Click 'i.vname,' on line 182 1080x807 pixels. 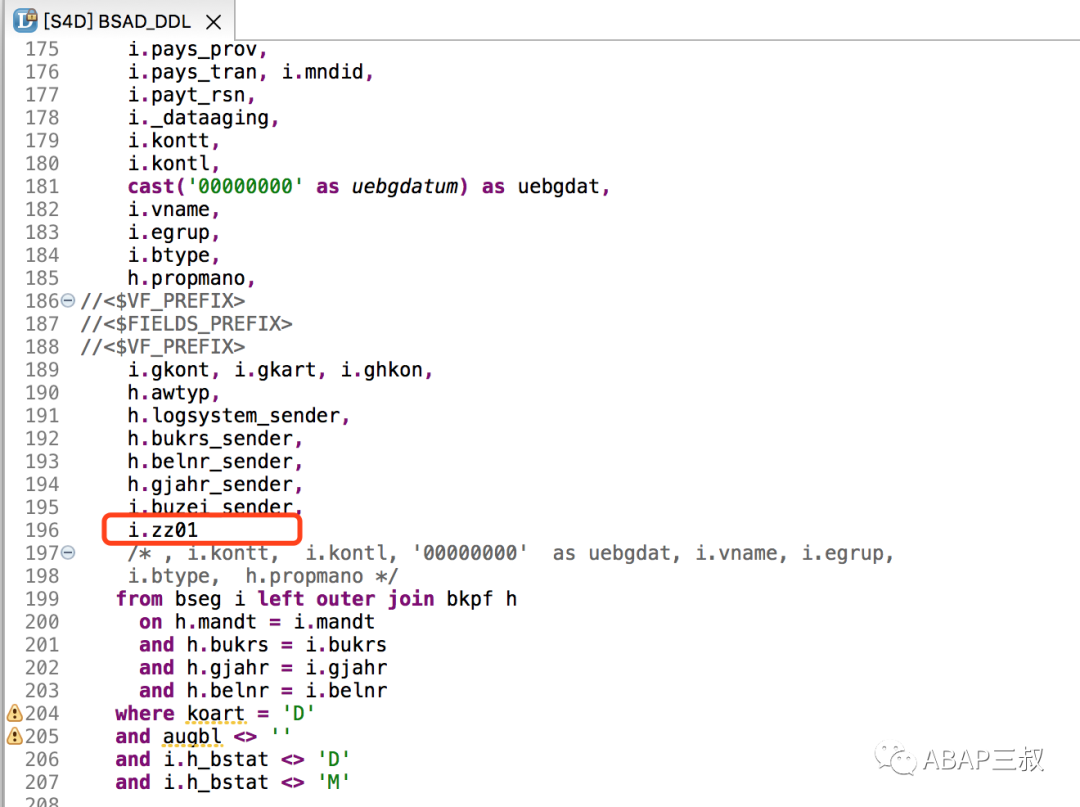[174, 209]
